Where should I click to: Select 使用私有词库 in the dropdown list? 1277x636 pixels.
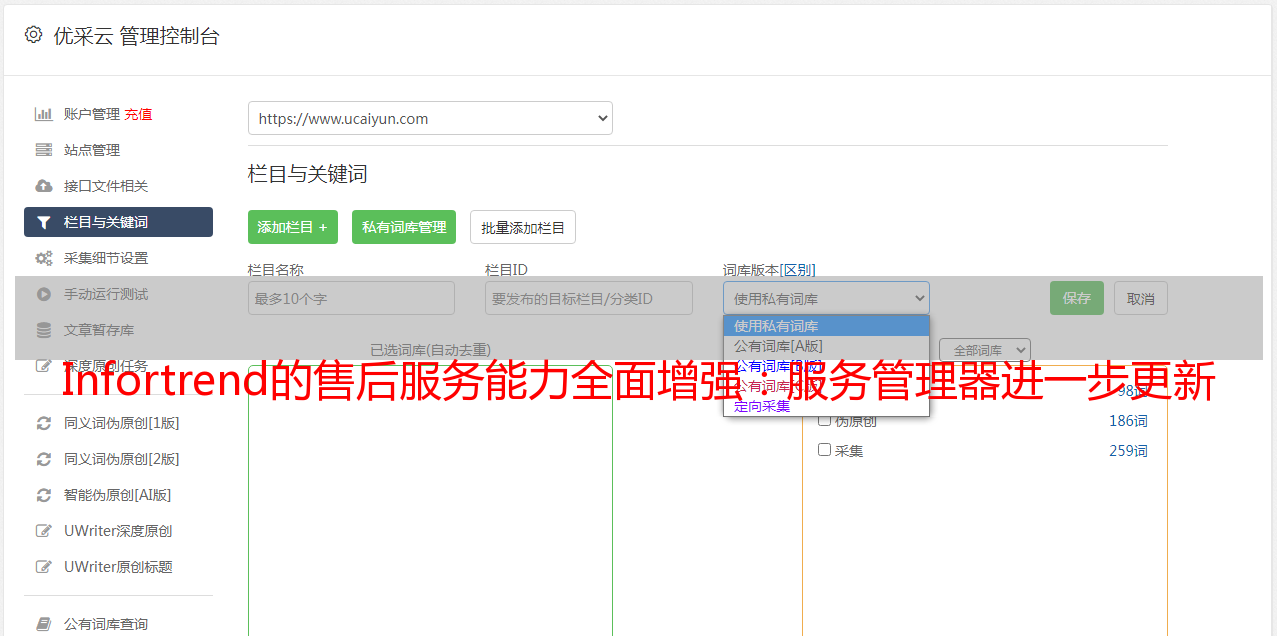(826, 326)
